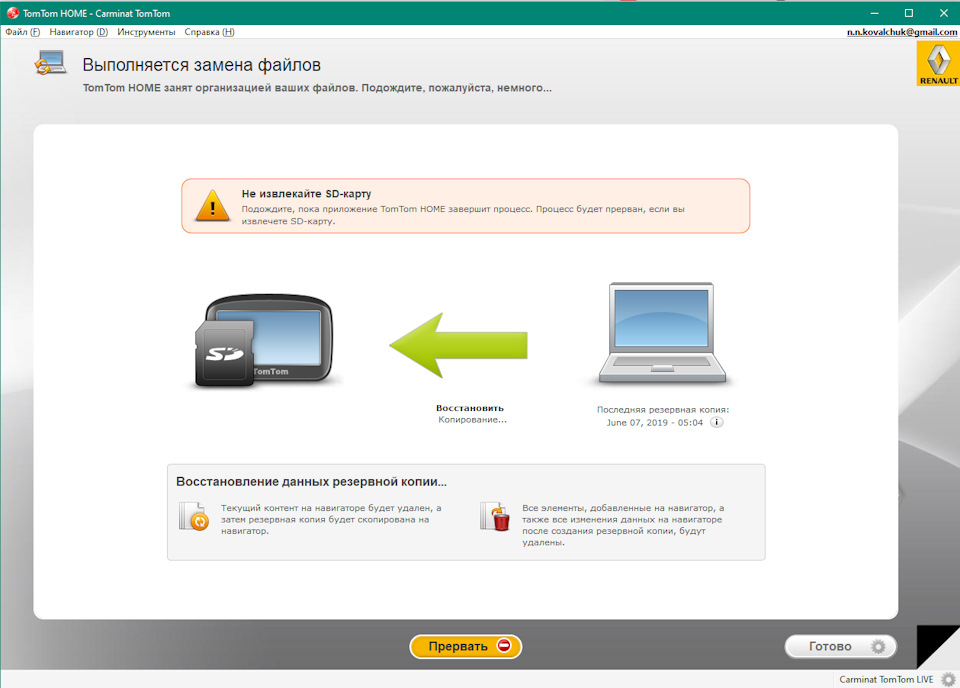The image size is (960, 688).
Task: Click the Восстановить label under arrow
Action: pos(470,408)
